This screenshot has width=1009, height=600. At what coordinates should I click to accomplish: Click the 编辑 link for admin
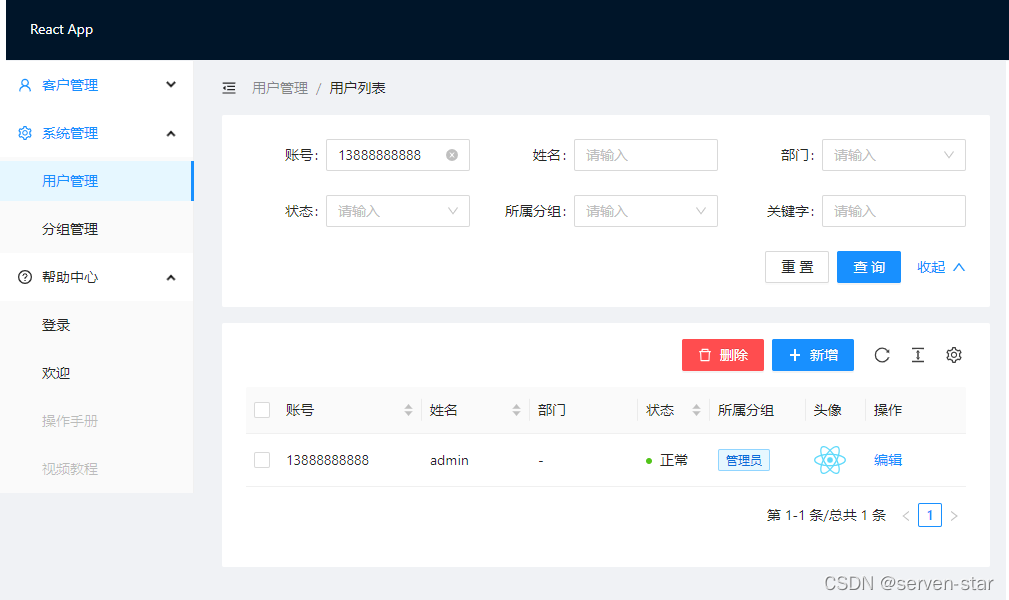click(888, 460)
